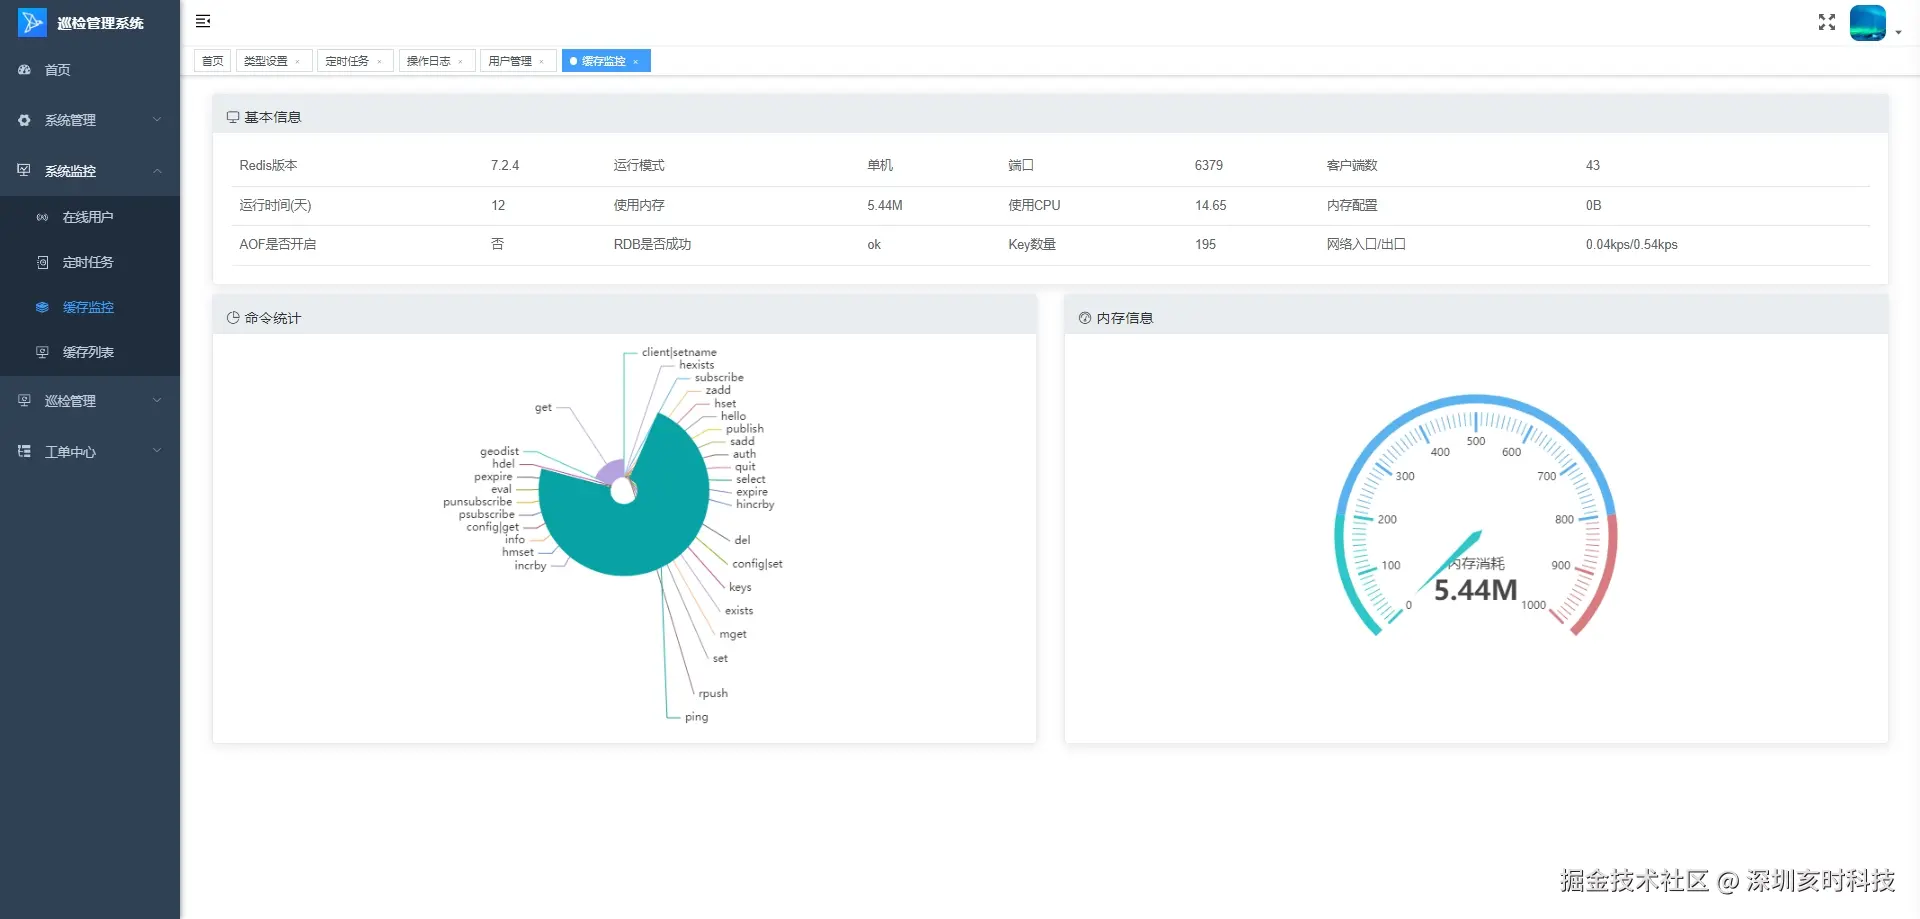Switch to the 类型设置 tab
The image size is (1920, 919).
(x=266, y=61)
